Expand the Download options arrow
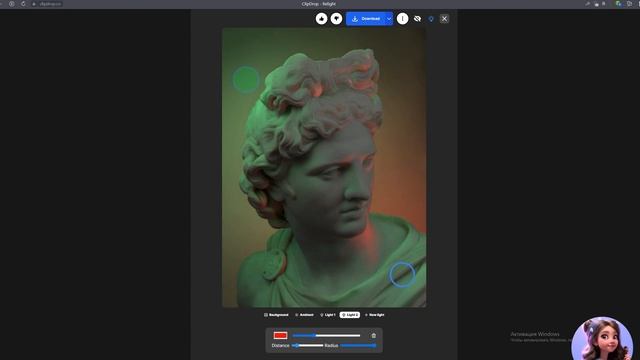 [x=389, y=19]
